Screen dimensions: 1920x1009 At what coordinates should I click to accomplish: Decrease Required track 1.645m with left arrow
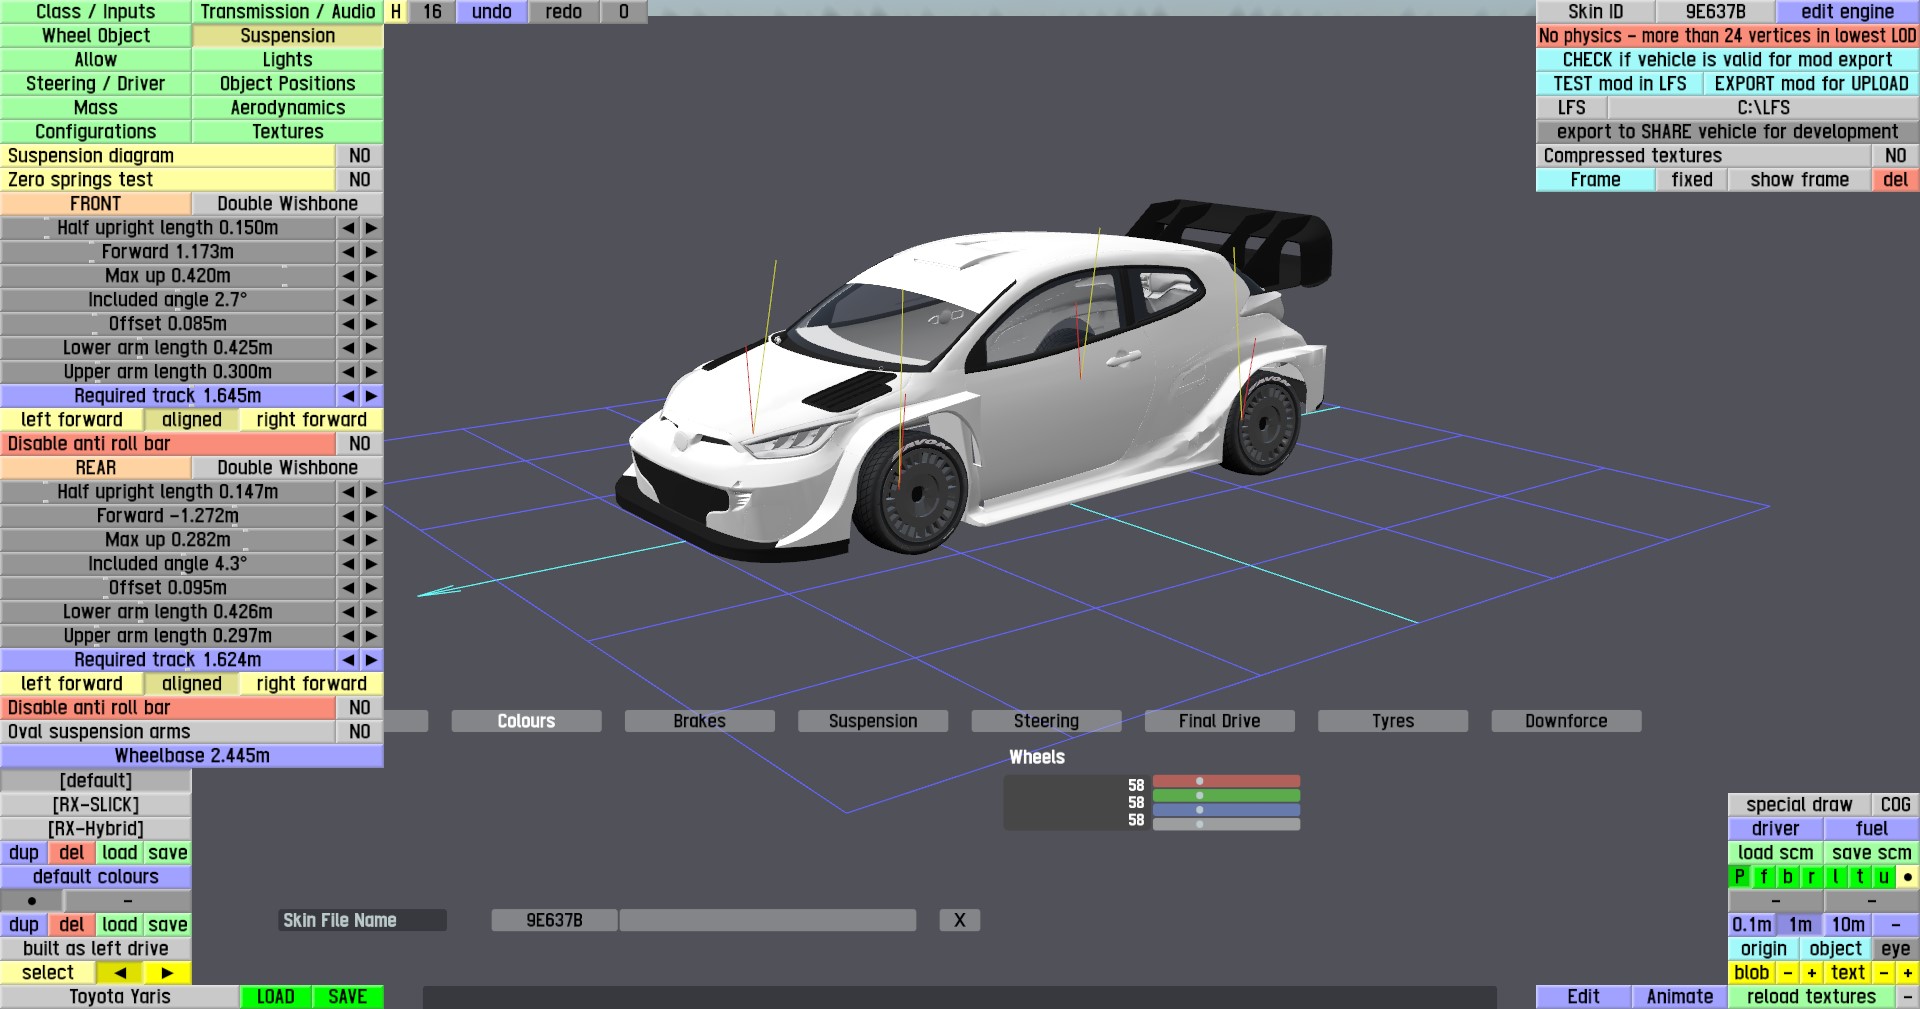[x=348, y=396]
